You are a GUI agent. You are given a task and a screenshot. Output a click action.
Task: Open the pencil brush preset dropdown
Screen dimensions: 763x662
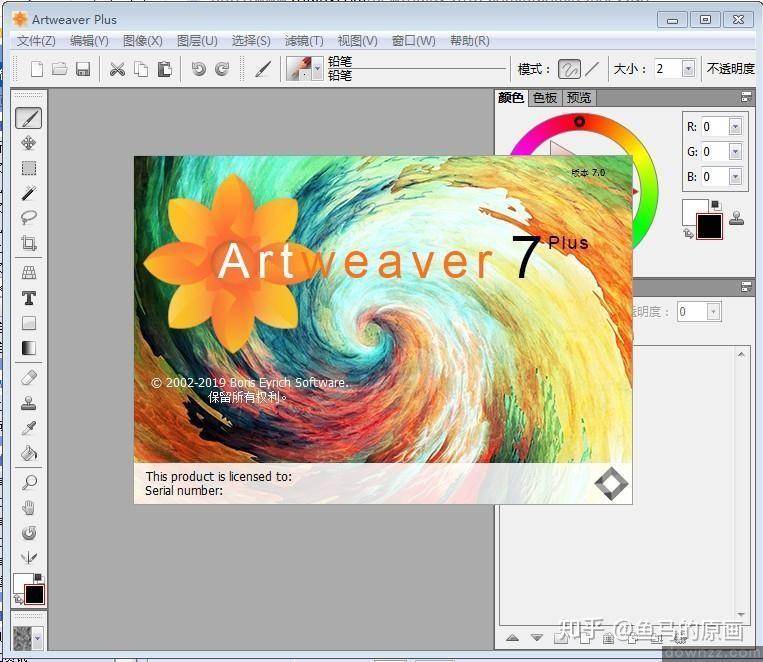317,69
